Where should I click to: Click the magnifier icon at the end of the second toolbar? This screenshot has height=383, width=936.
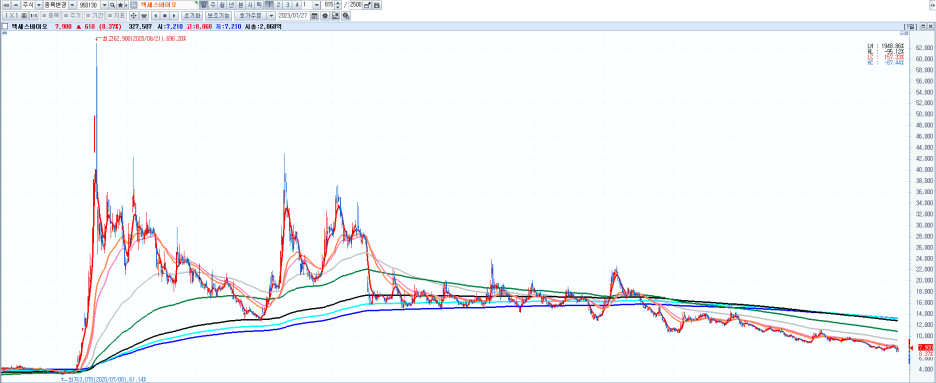346,16
